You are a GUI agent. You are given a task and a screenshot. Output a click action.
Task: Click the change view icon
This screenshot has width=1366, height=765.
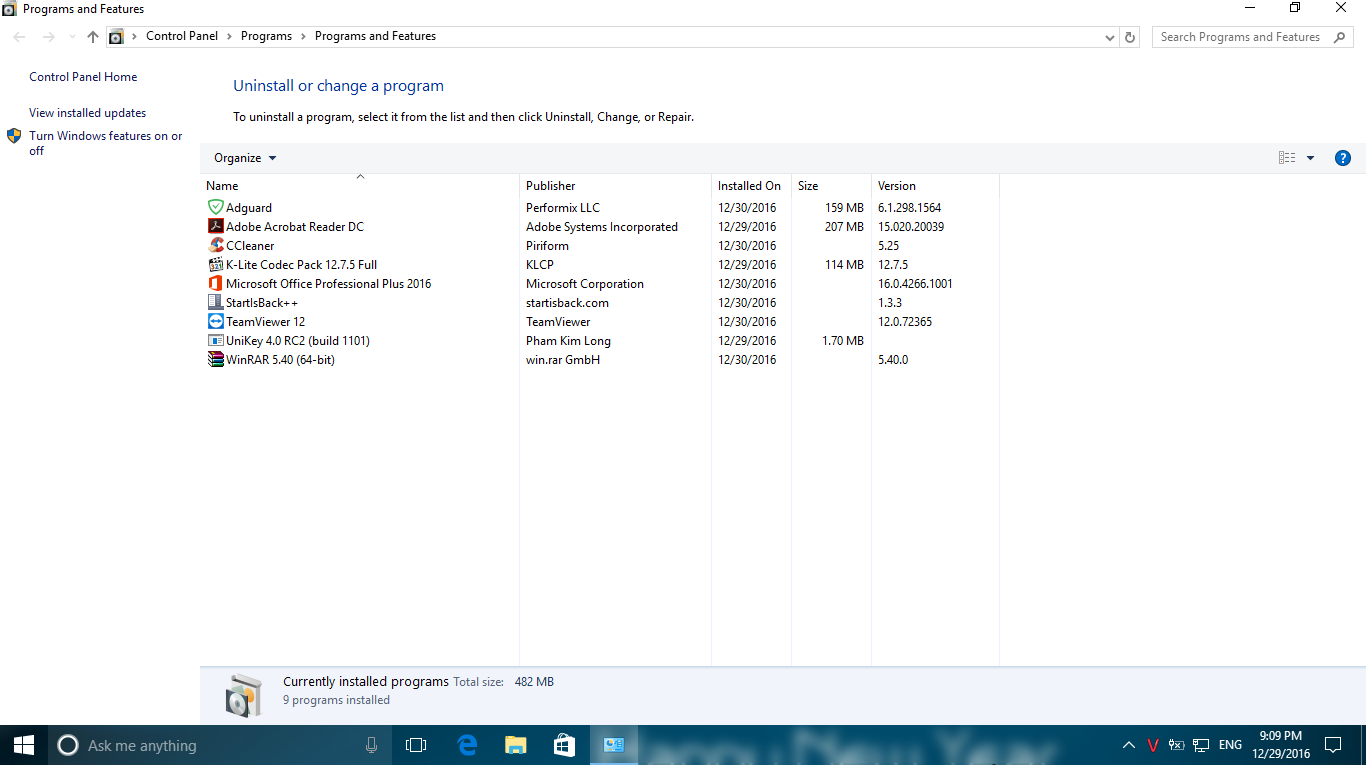[x=1287, y=158]
